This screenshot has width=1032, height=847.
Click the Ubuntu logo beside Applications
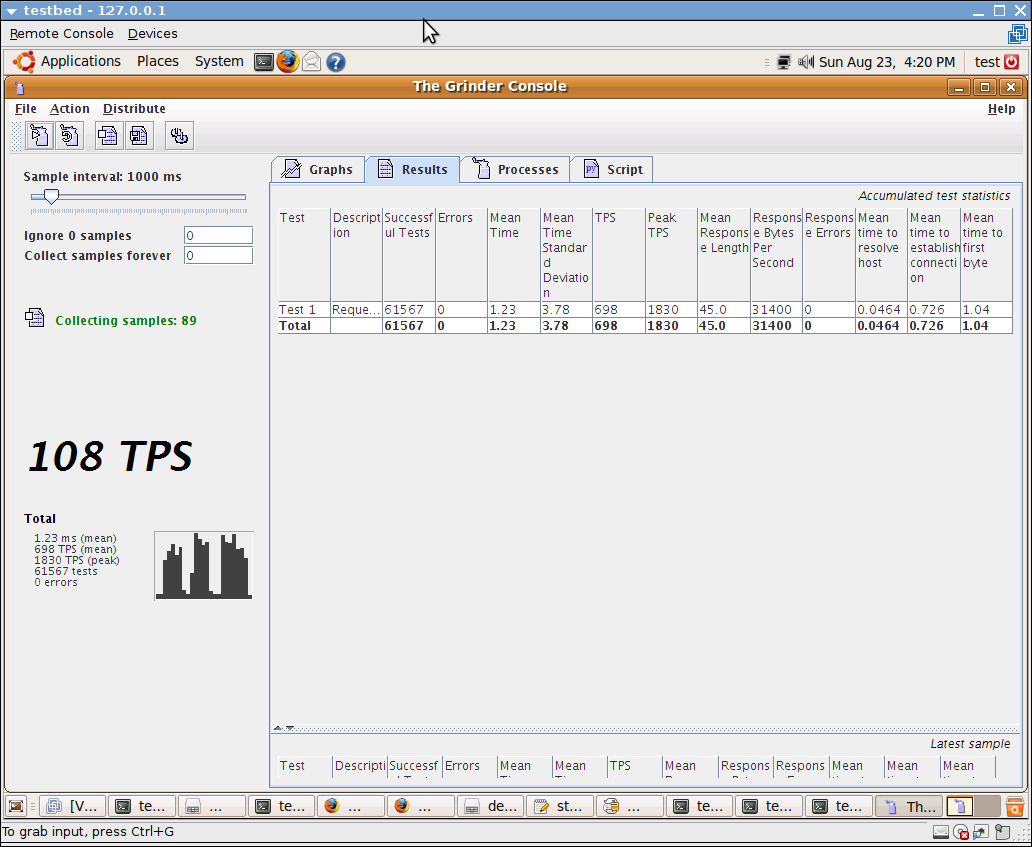click(x=24, y=61)
